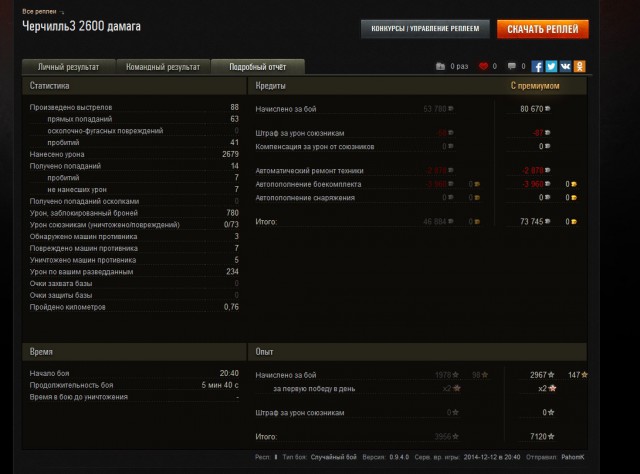Click Обнаружено машин противника row
640x474 pixels.
coord(134,236)
